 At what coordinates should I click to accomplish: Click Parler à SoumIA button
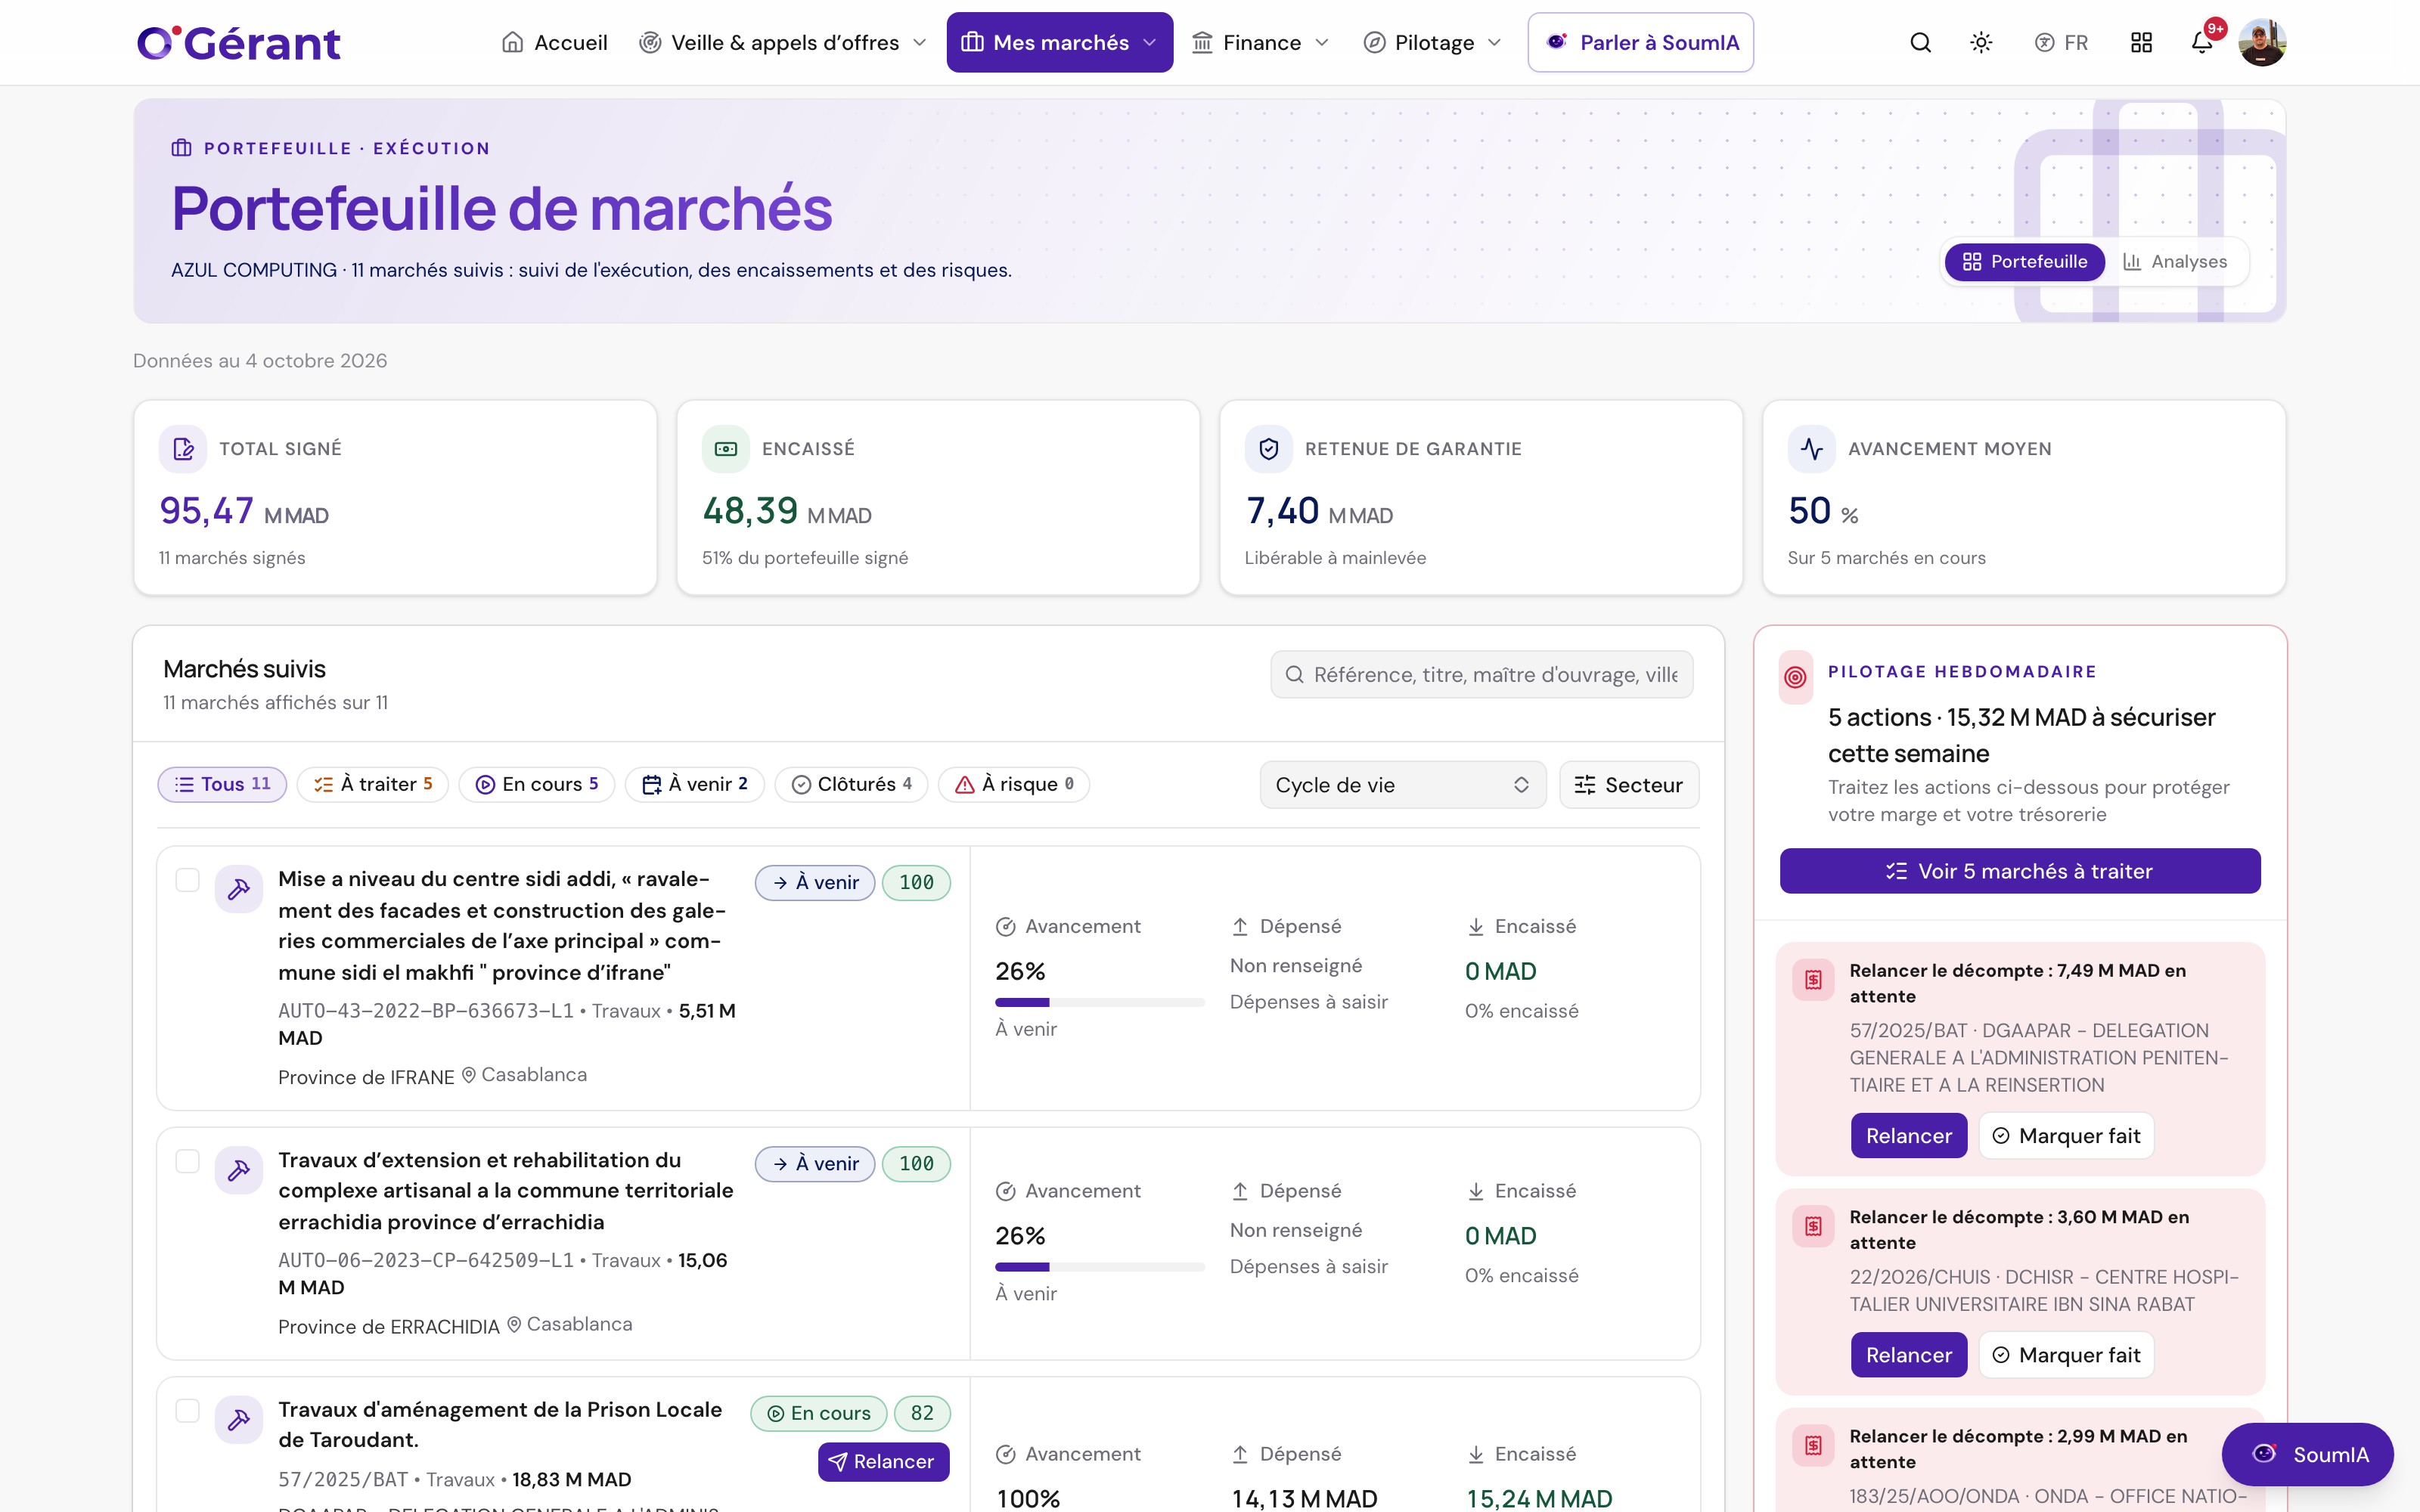(1640, 42)
